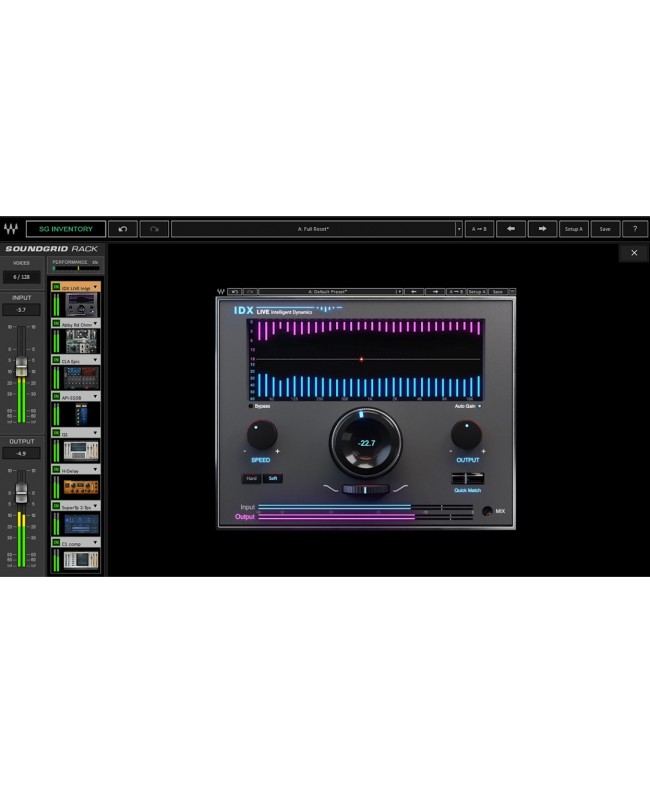The image size is (650, 794).
Task: Toggle the IN button on the Abby Rd Chmr slot
Action: pyautogui.click(x=56, y=323)
